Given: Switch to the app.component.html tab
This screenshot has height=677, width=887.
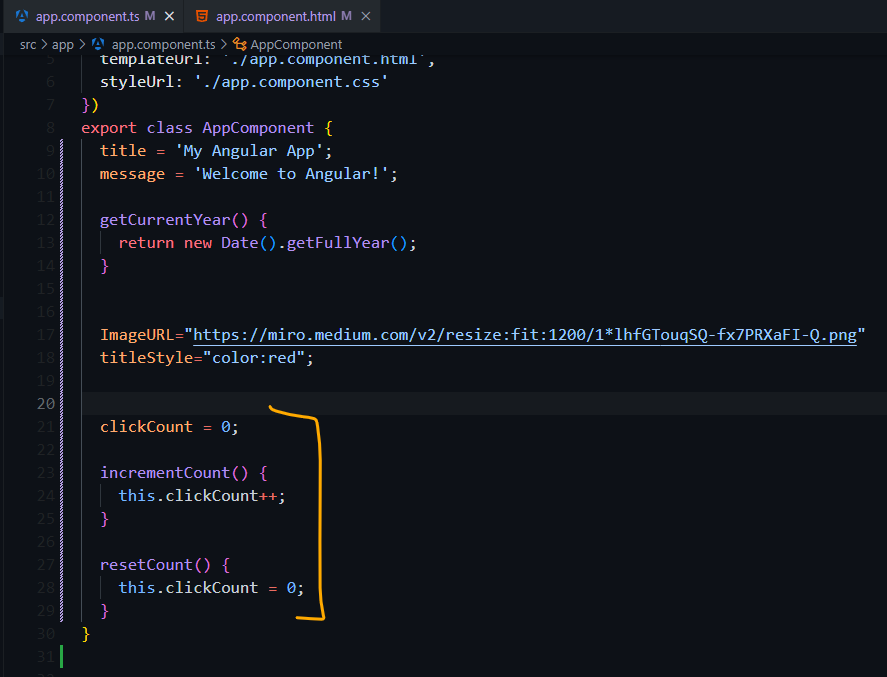Looking at the screenshot, I should pyautogui.click(x=282, y=16).
